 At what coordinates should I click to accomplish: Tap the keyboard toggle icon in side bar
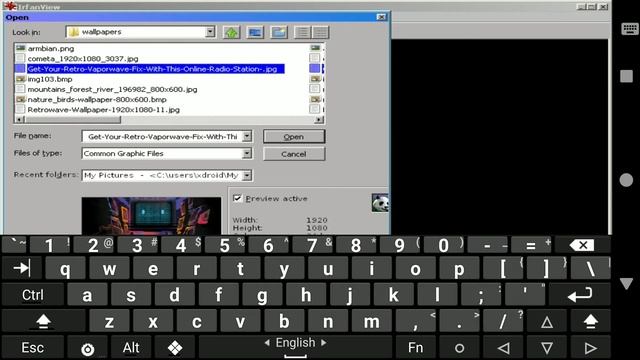point(629,29)
